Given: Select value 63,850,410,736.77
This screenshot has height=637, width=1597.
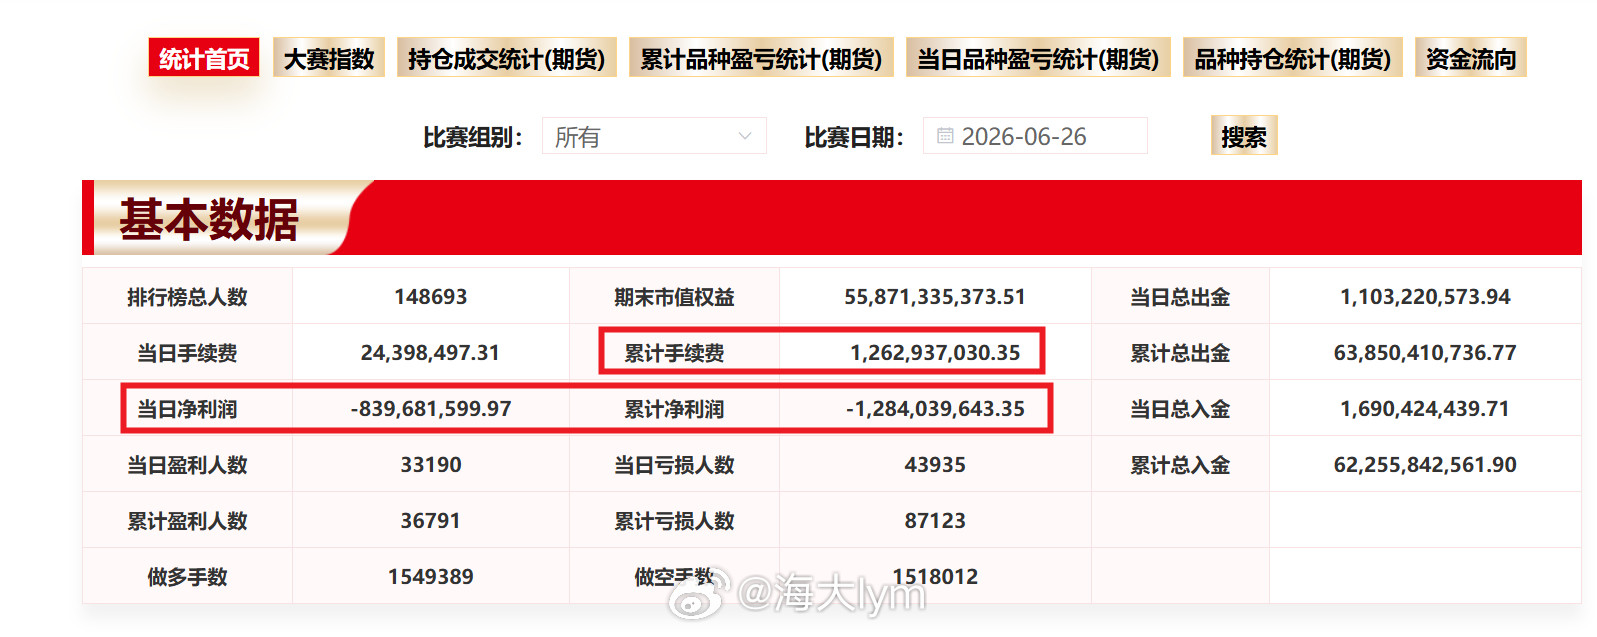Looking at the screenshot, I should 1425,352.
